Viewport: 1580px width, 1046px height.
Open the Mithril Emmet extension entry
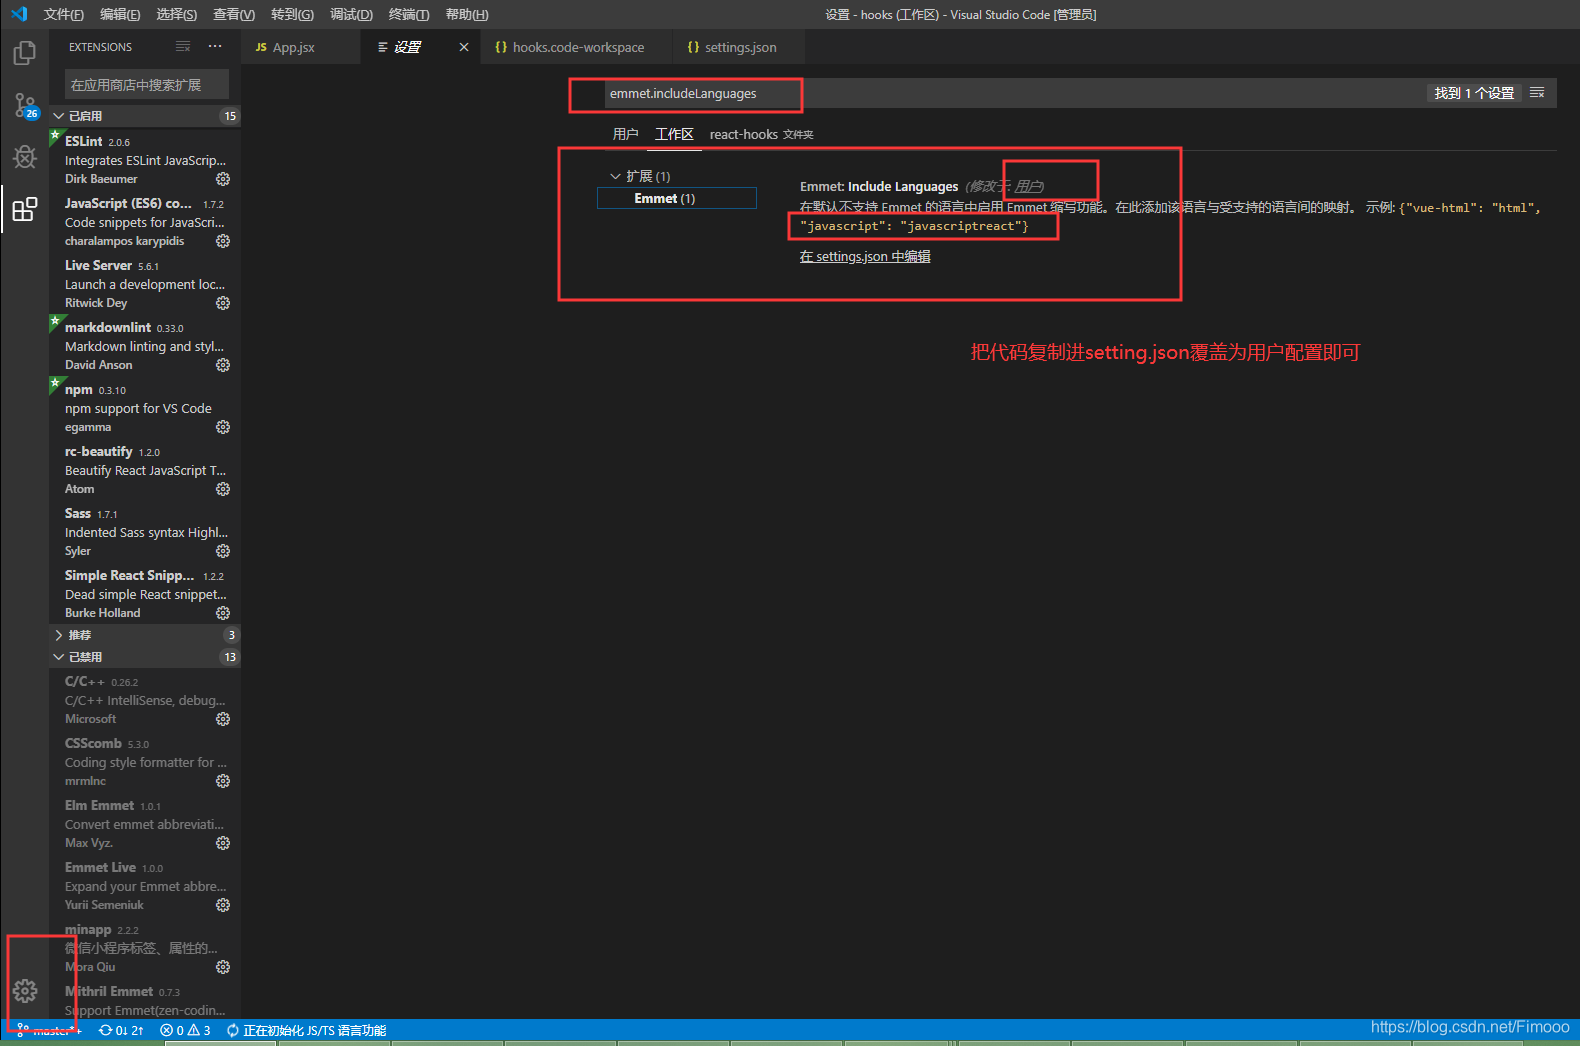tap(145, 1000)
